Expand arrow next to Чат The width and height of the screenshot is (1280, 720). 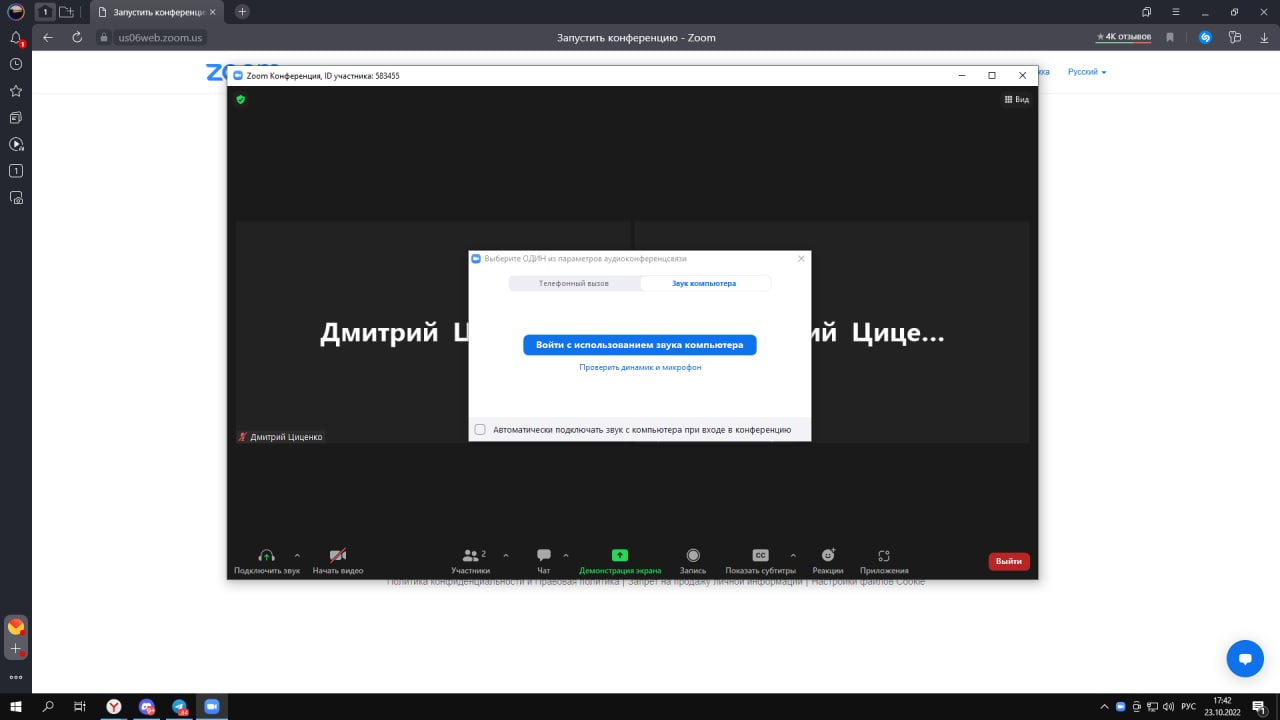point(566,555)
